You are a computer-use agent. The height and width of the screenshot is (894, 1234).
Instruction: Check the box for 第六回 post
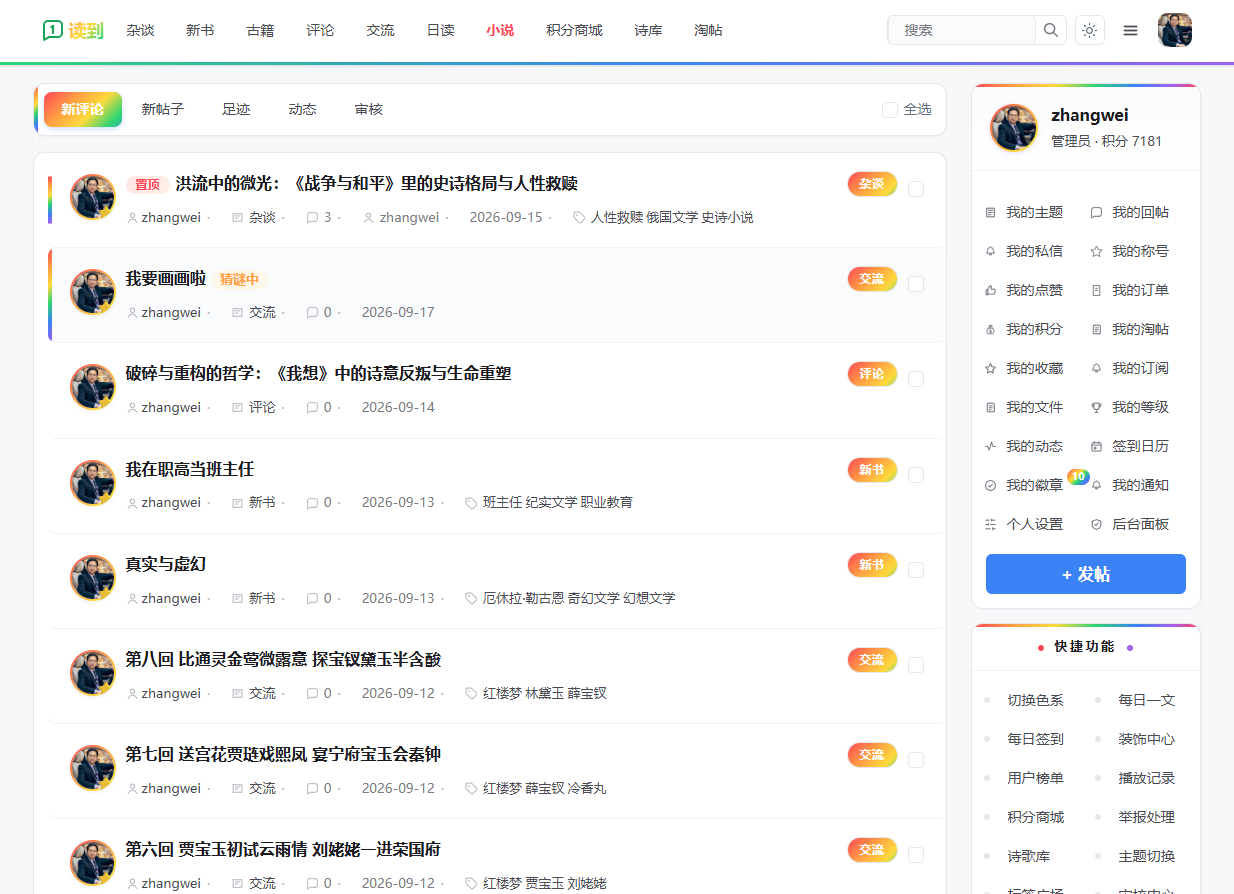(916, 855)
